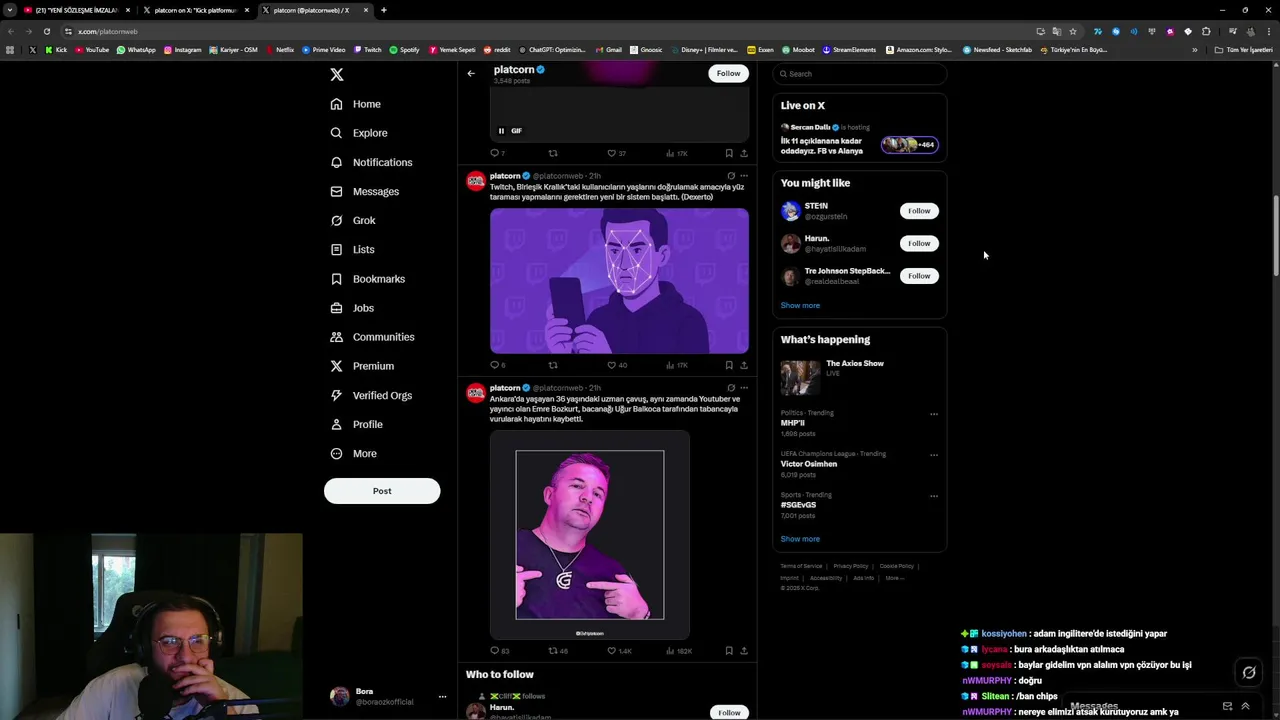Follow STE1N in You might like
Image resolution: width=1280 pixels, height=720 pixels.
pos(919,211)
